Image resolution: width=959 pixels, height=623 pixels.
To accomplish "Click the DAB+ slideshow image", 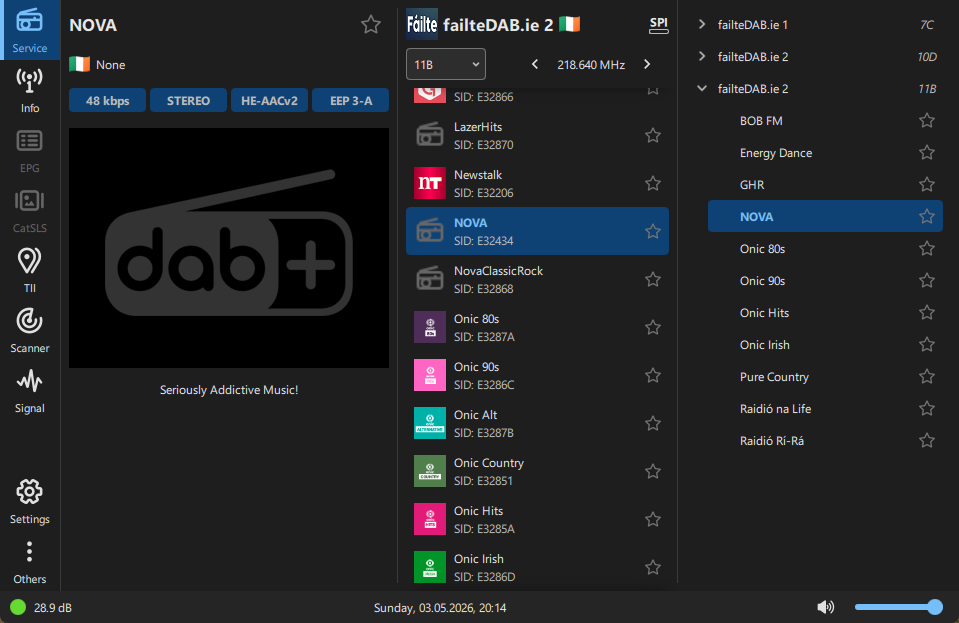I will pyautogui.click(x=229, y=248).
